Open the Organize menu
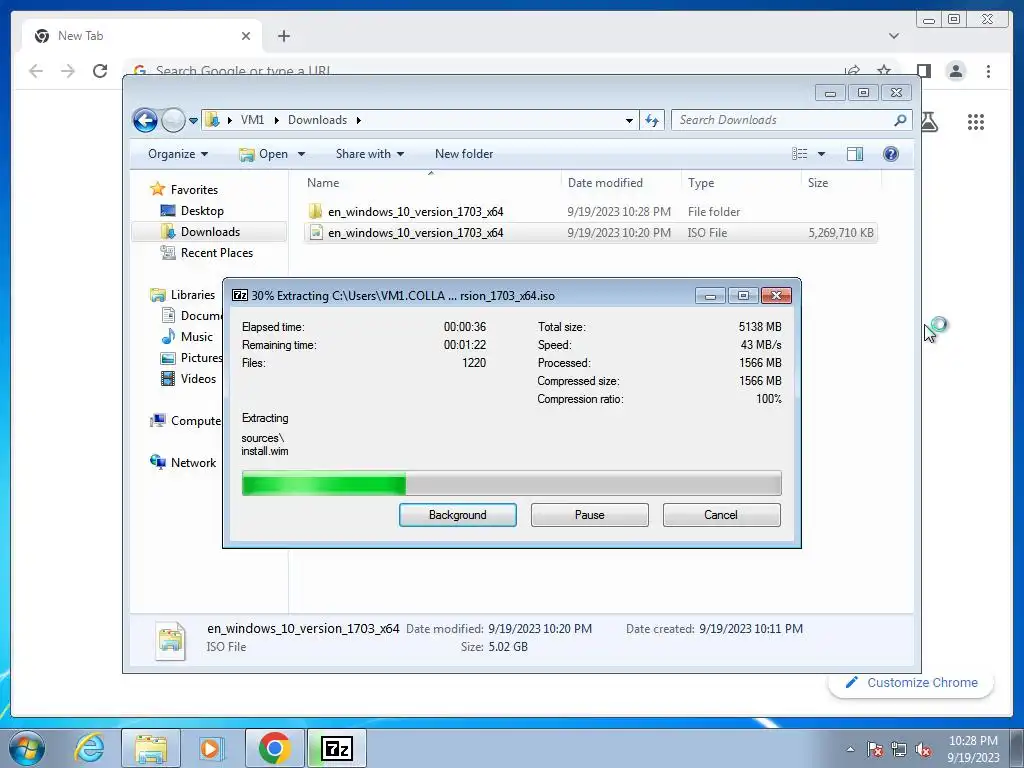The height and width of the screenshot is (768, 1024). (x=178, y=154)
